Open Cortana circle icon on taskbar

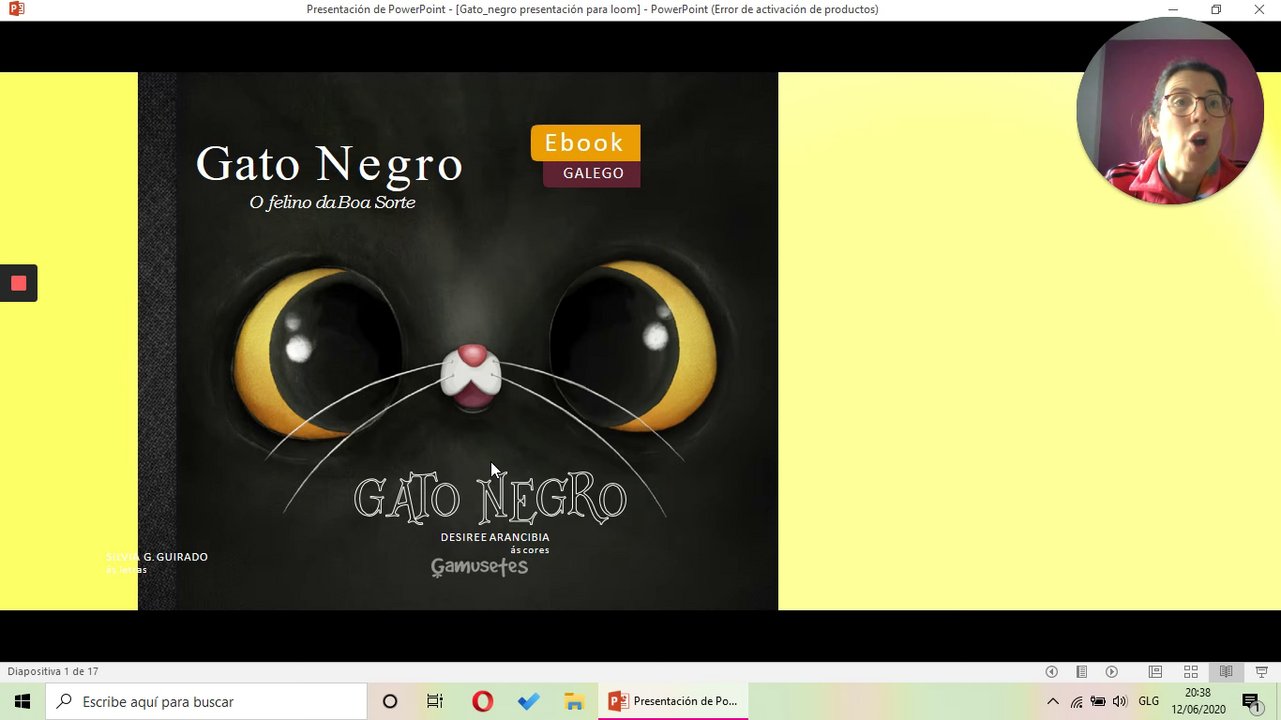[x=390, y=702]
